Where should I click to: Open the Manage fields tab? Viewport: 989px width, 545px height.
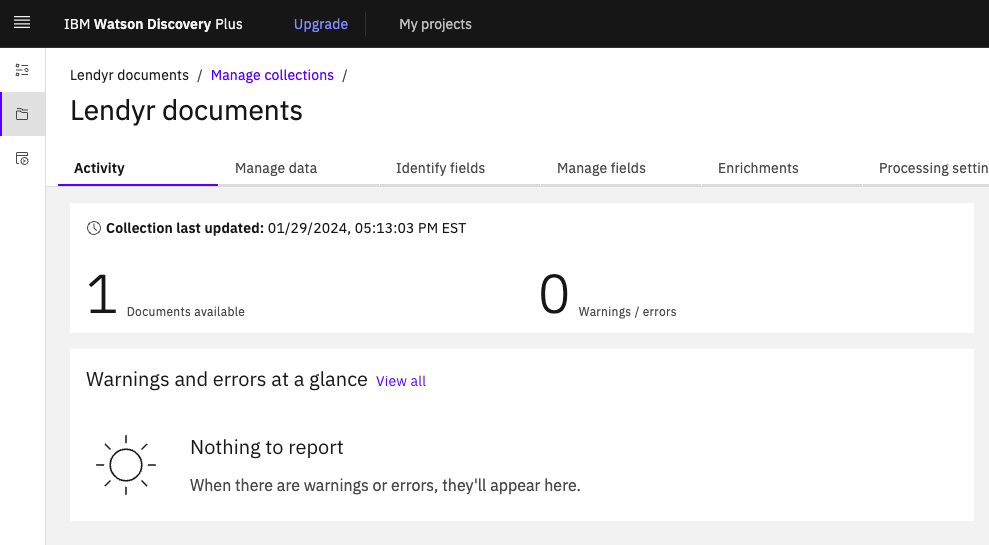621,168
